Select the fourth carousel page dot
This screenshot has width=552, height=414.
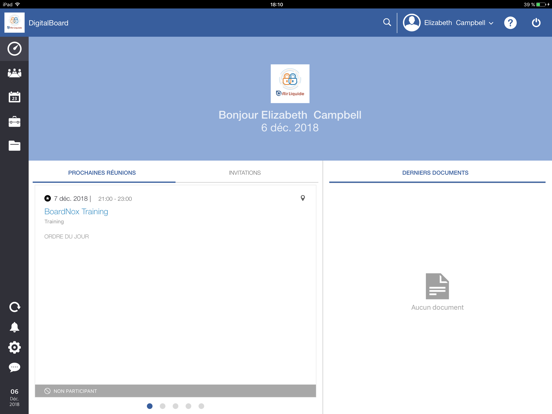[188, 406]
